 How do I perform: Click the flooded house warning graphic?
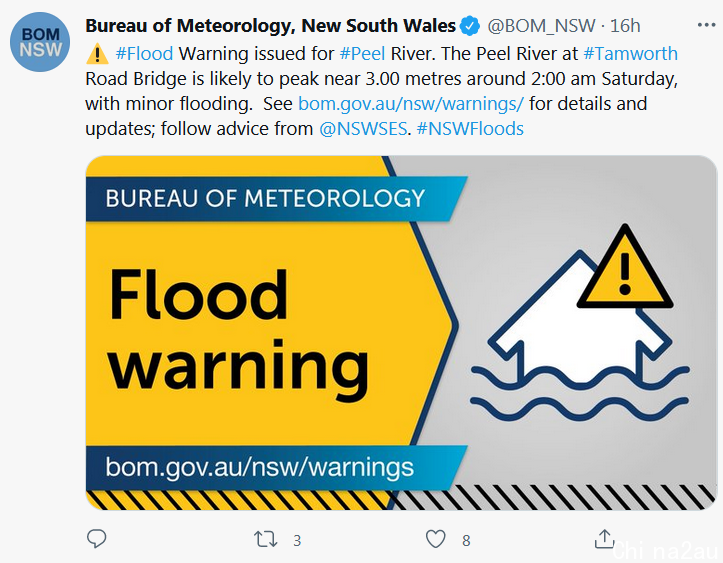pyautogui.click(x=580, y=323)
